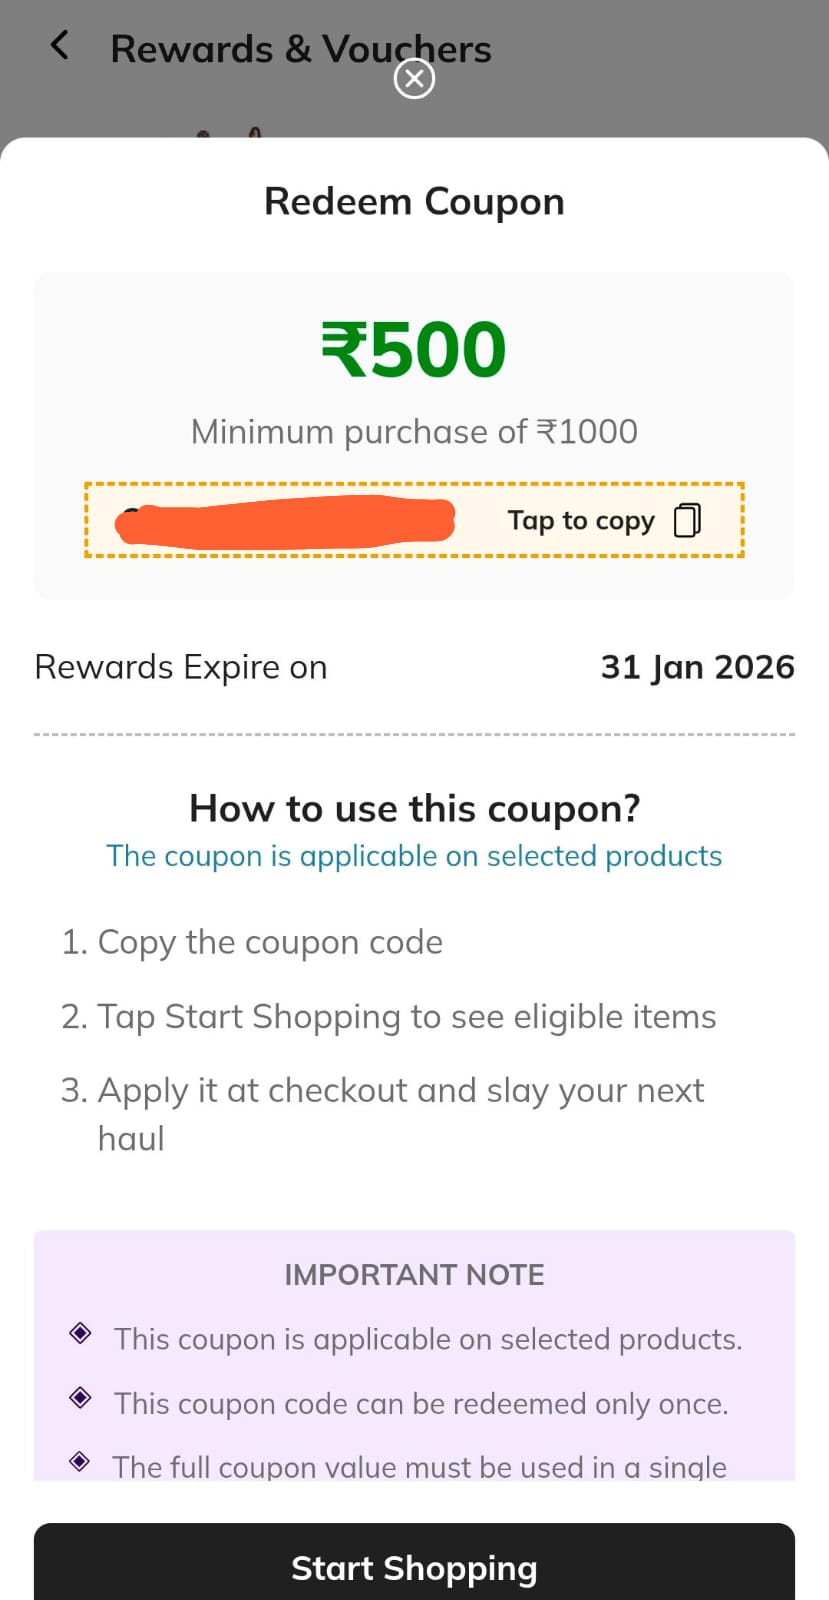Tap the diamond bullet beside "redeemed only once"
Viewport: 829px width, 1600px height.
(x=80, y=1397)
